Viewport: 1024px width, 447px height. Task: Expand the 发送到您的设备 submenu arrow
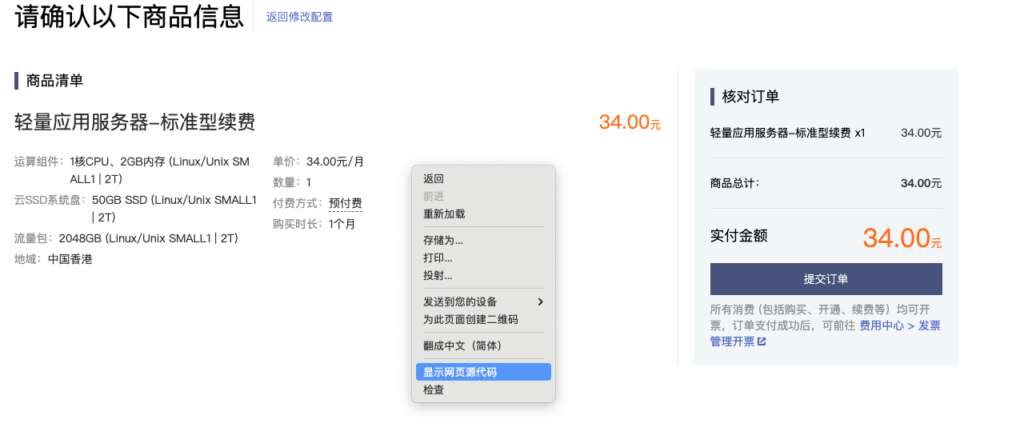[541, 302]
